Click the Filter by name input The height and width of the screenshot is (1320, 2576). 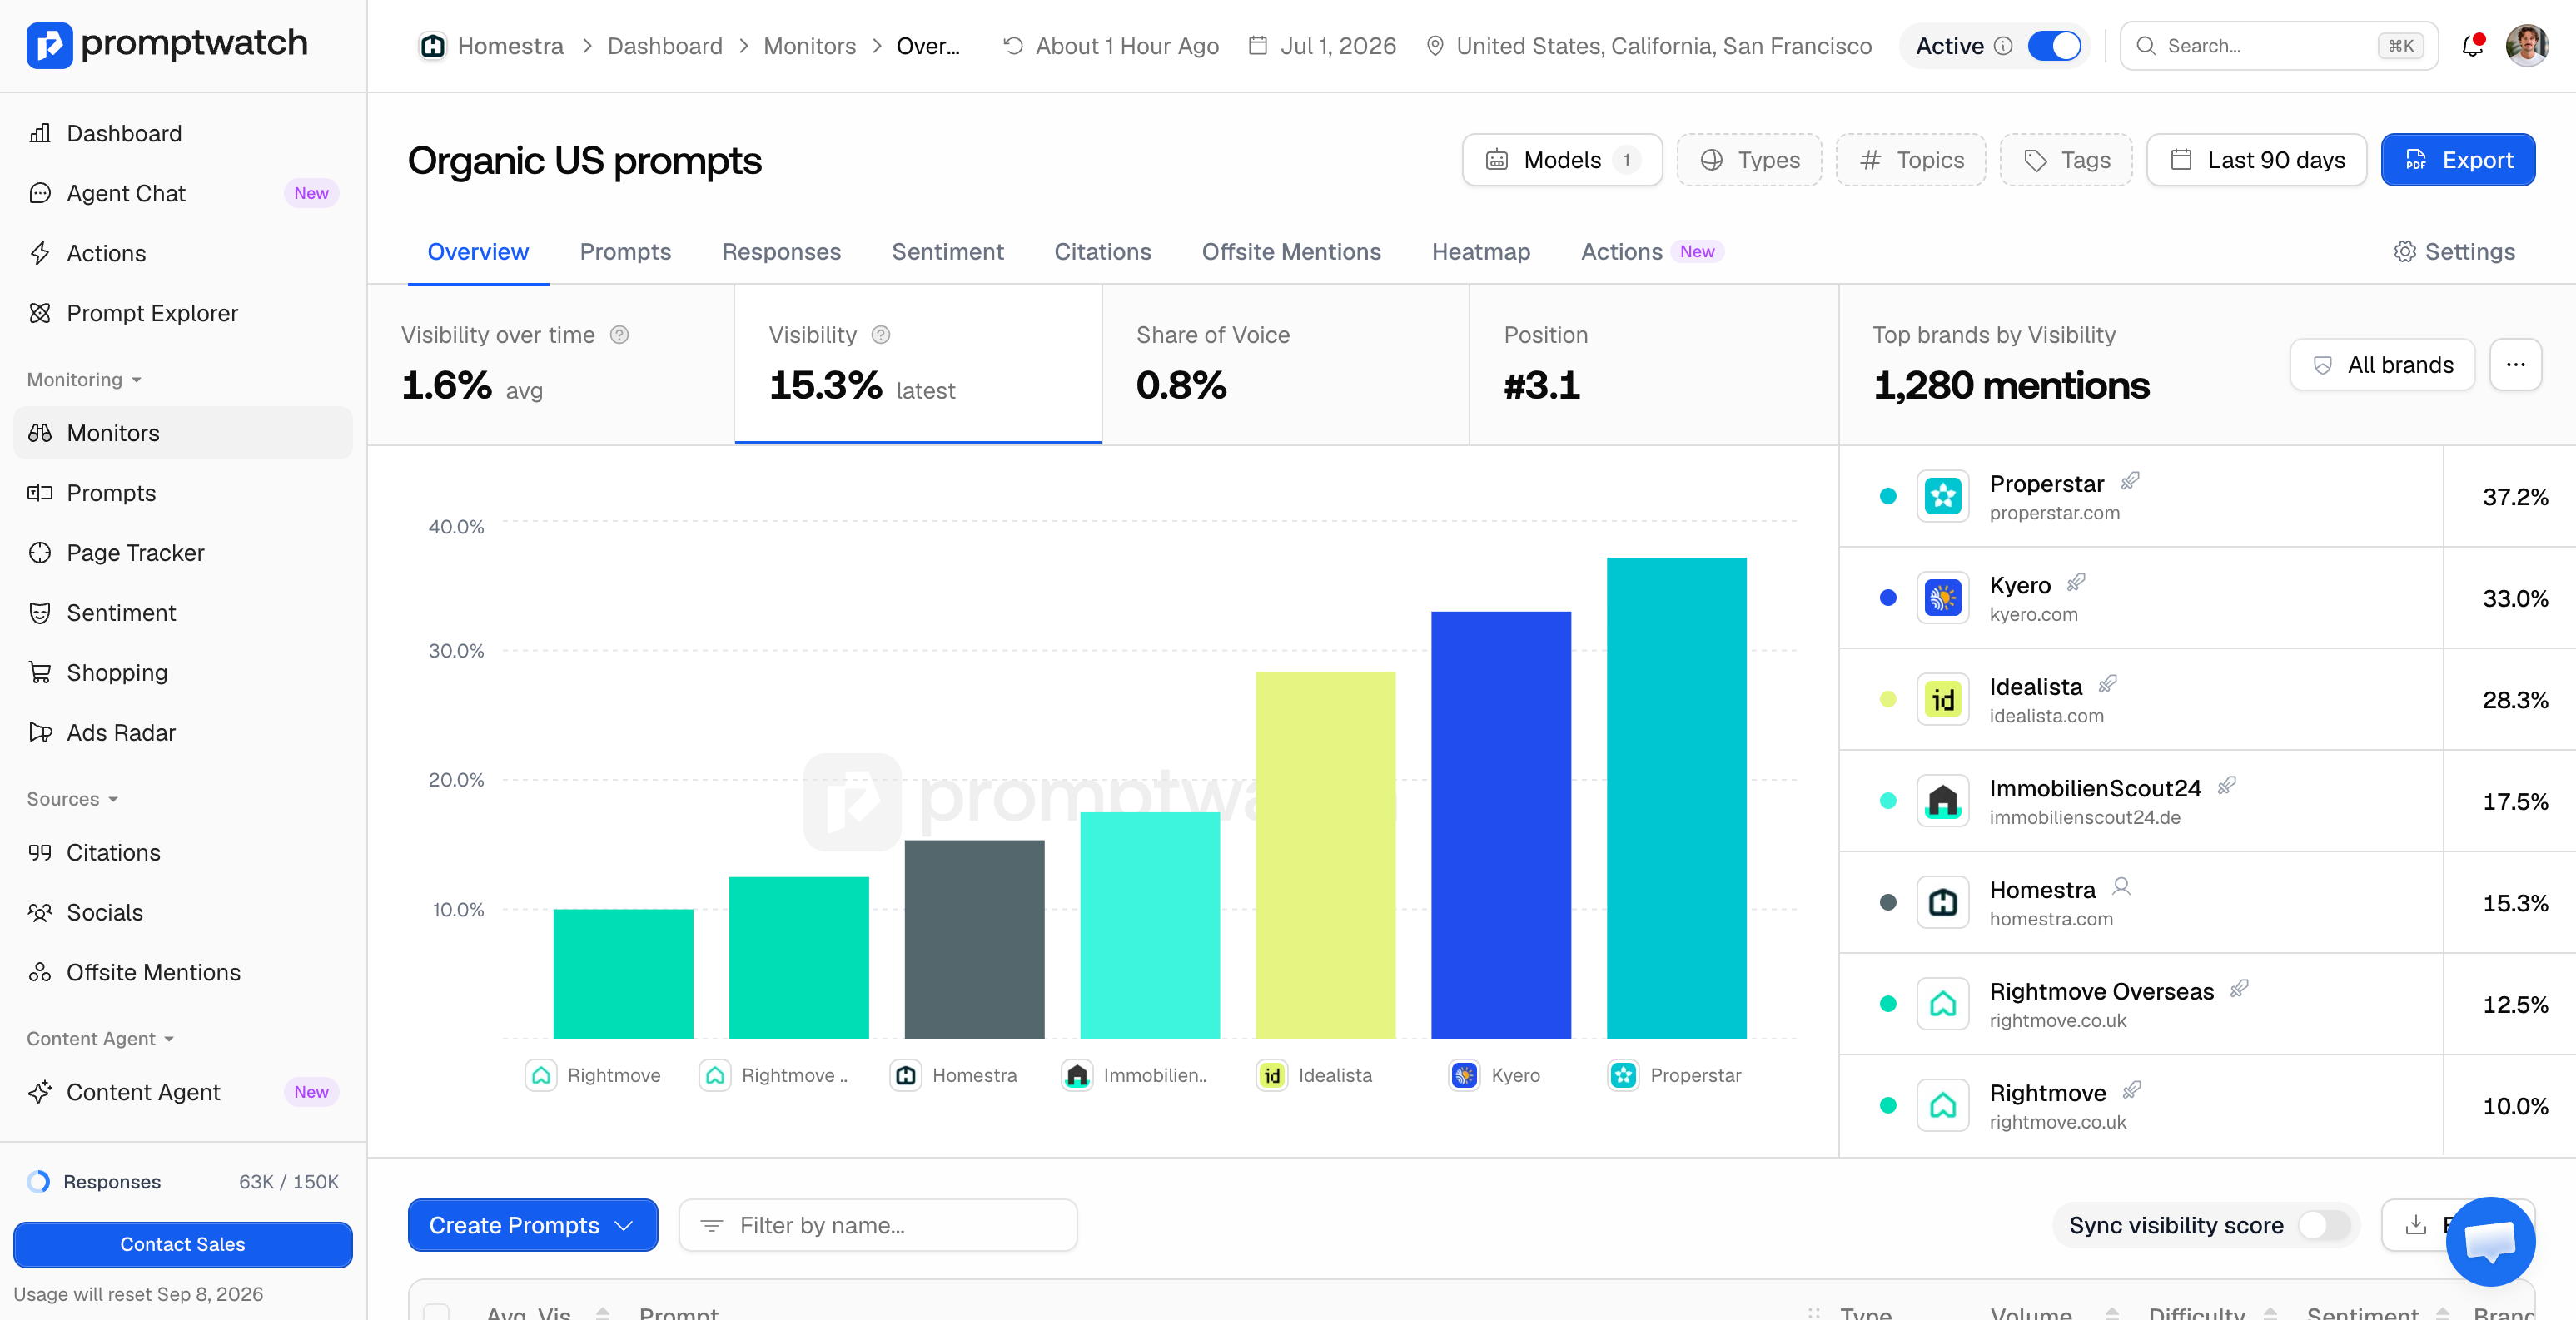tap(877, 1225)
